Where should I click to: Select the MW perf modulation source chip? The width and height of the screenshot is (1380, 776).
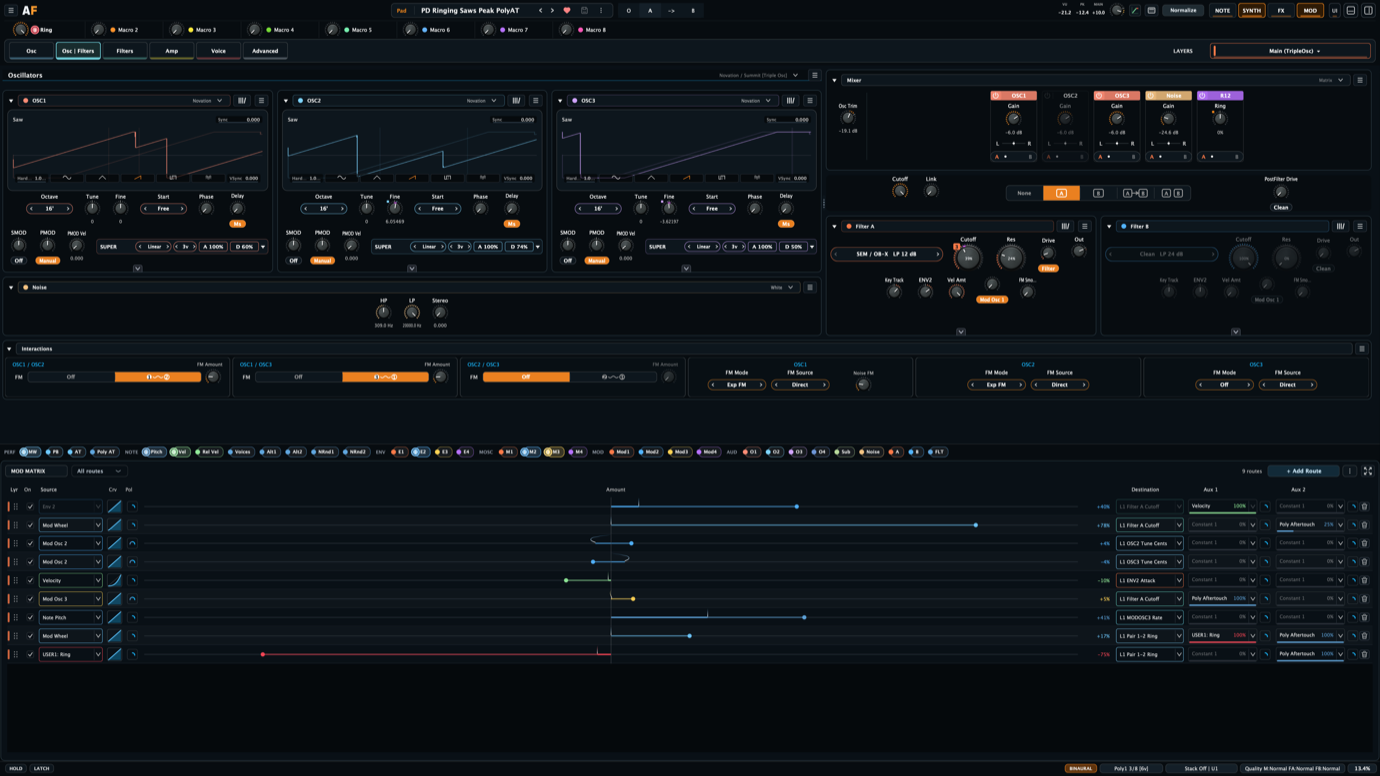(29, 452)
